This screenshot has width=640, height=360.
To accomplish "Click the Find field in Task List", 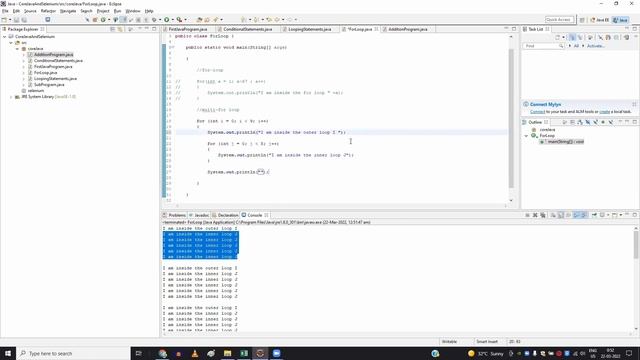I will (543, 46).
